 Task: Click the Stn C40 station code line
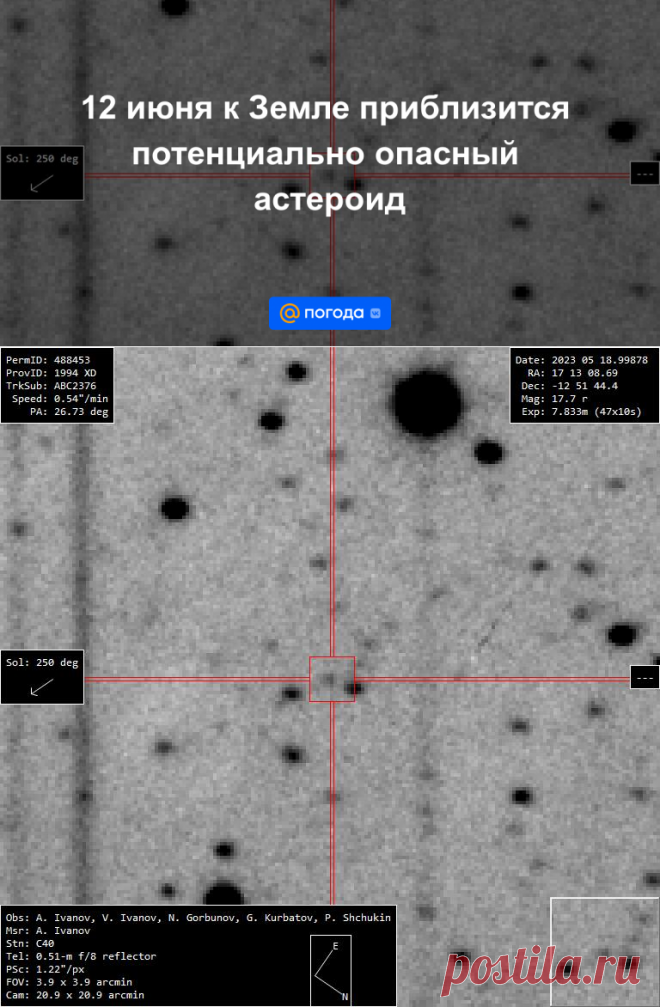pyautogui.click(x=27, y=943)
